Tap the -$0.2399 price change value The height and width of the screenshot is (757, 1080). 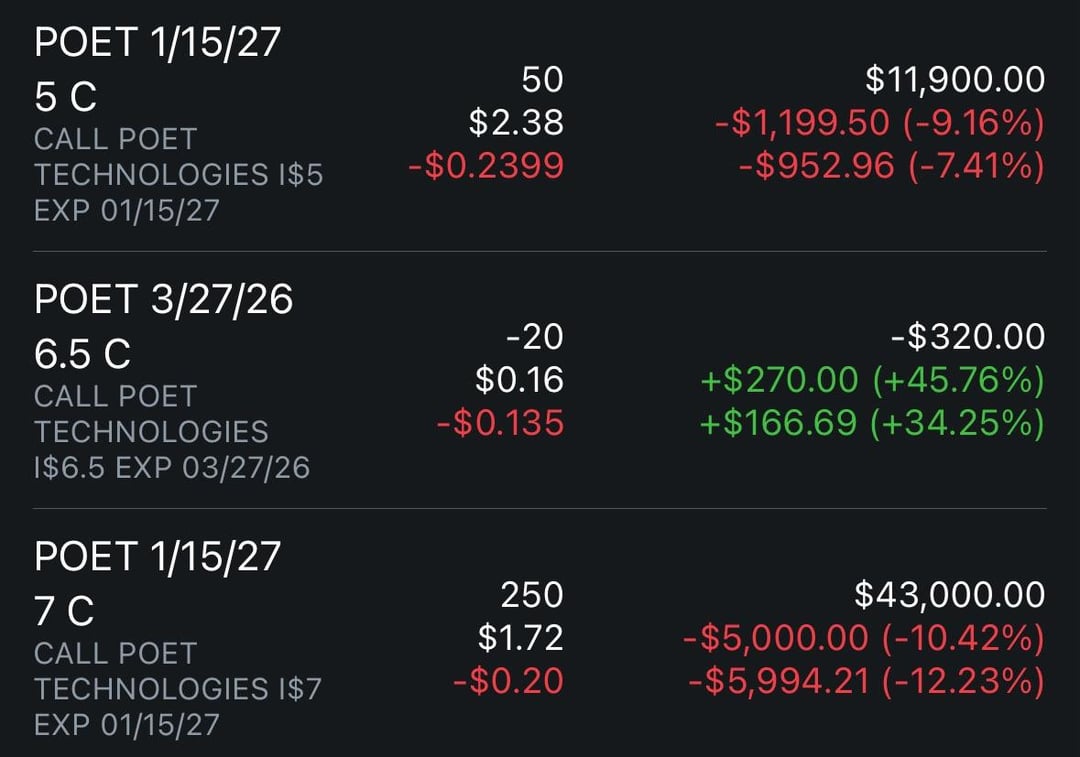point(486,166)
